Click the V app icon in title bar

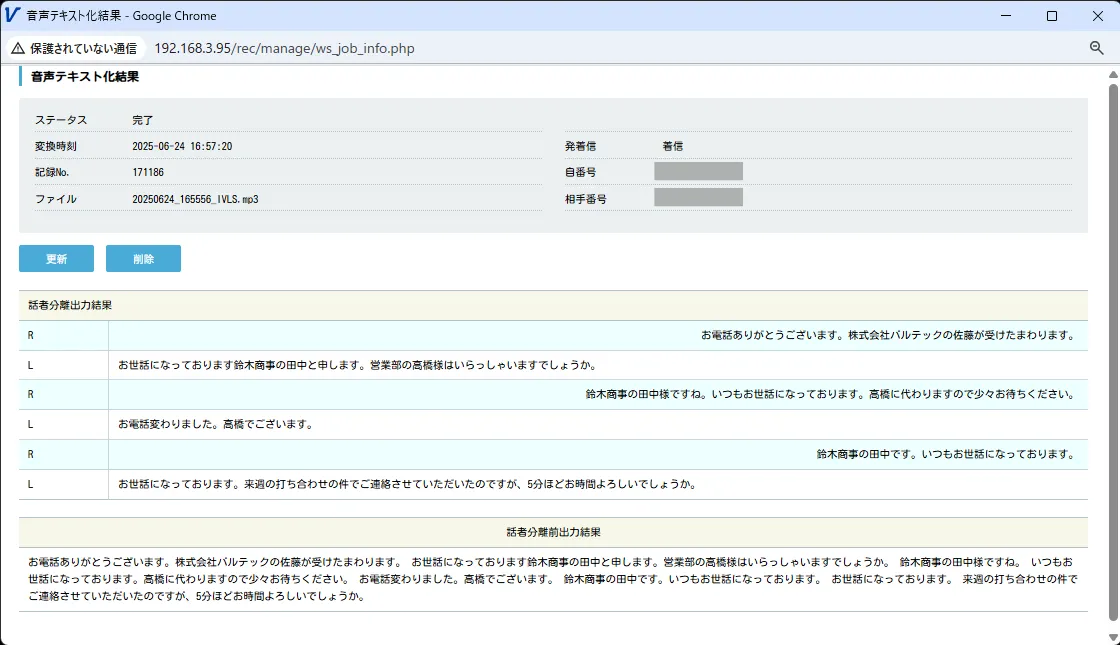[x=13, y=16]
